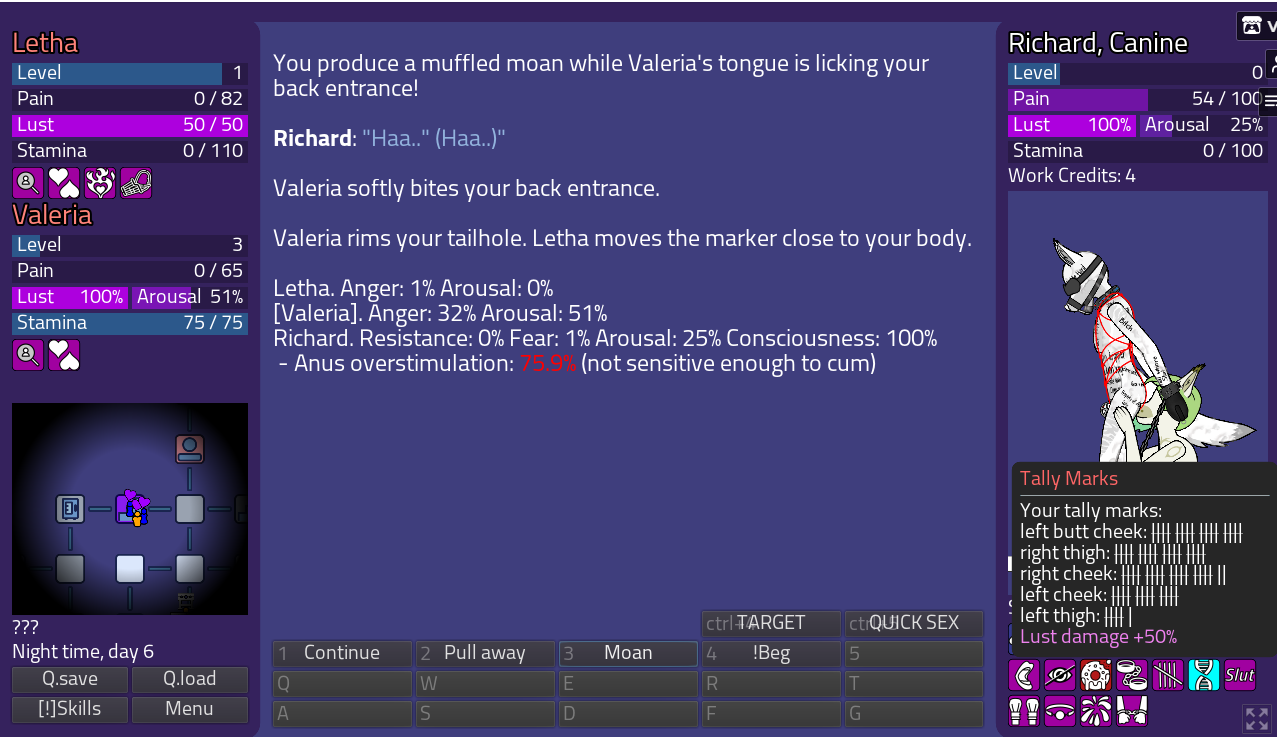Screen dimensions: 1277x737
Task: Click the Q.save quick save button
Action: (70, 679)
